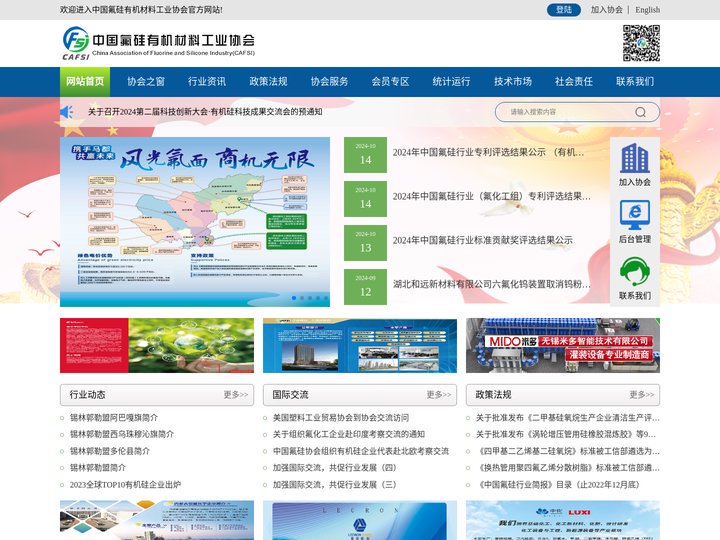Open 加强国际交流，共促行业发展（三）

tap(334, 485)
